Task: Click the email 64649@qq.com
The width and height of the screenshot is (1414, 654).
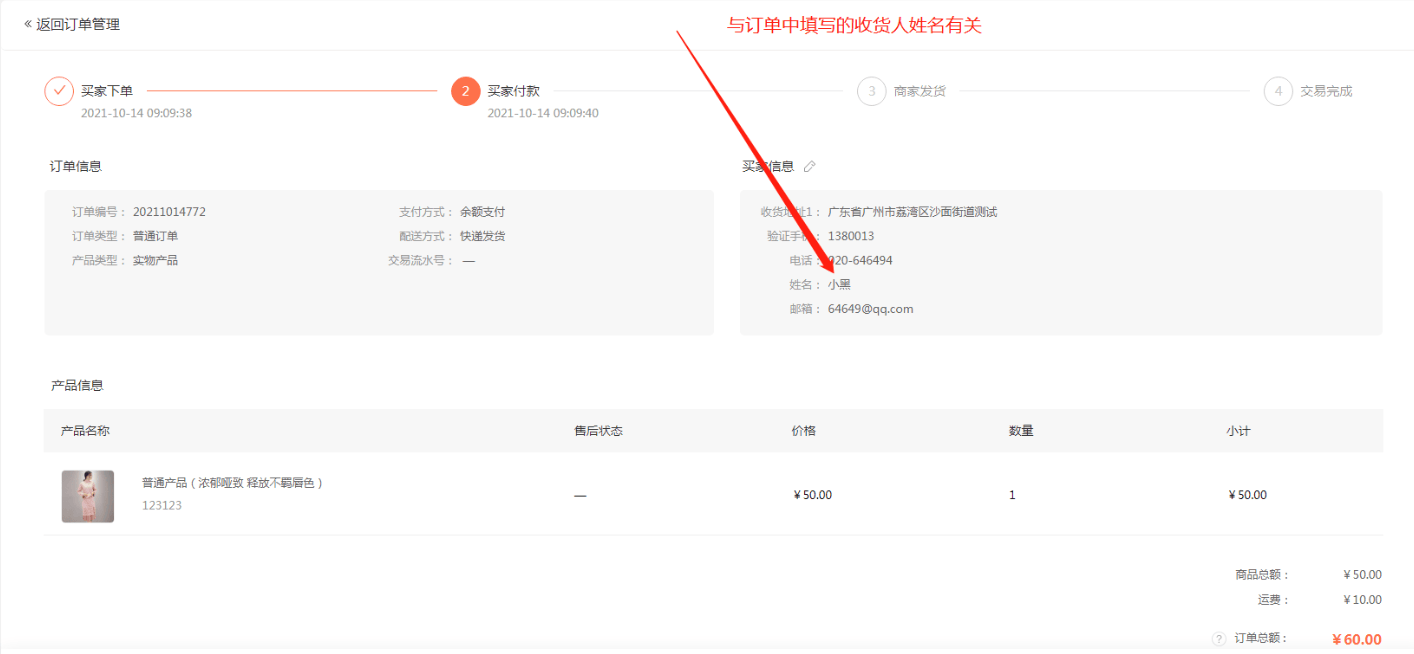Action: point(871,309)
